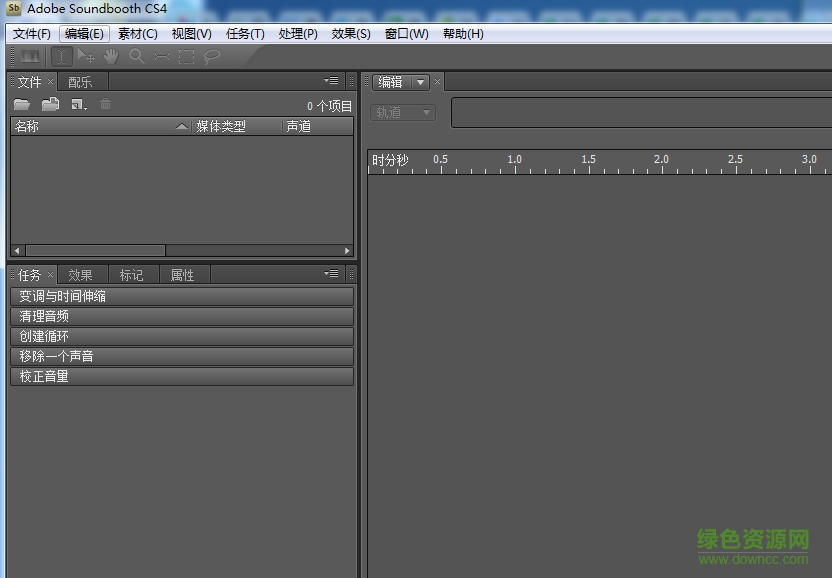
Task: Open the 处理(P) menu
Action: 297,33
